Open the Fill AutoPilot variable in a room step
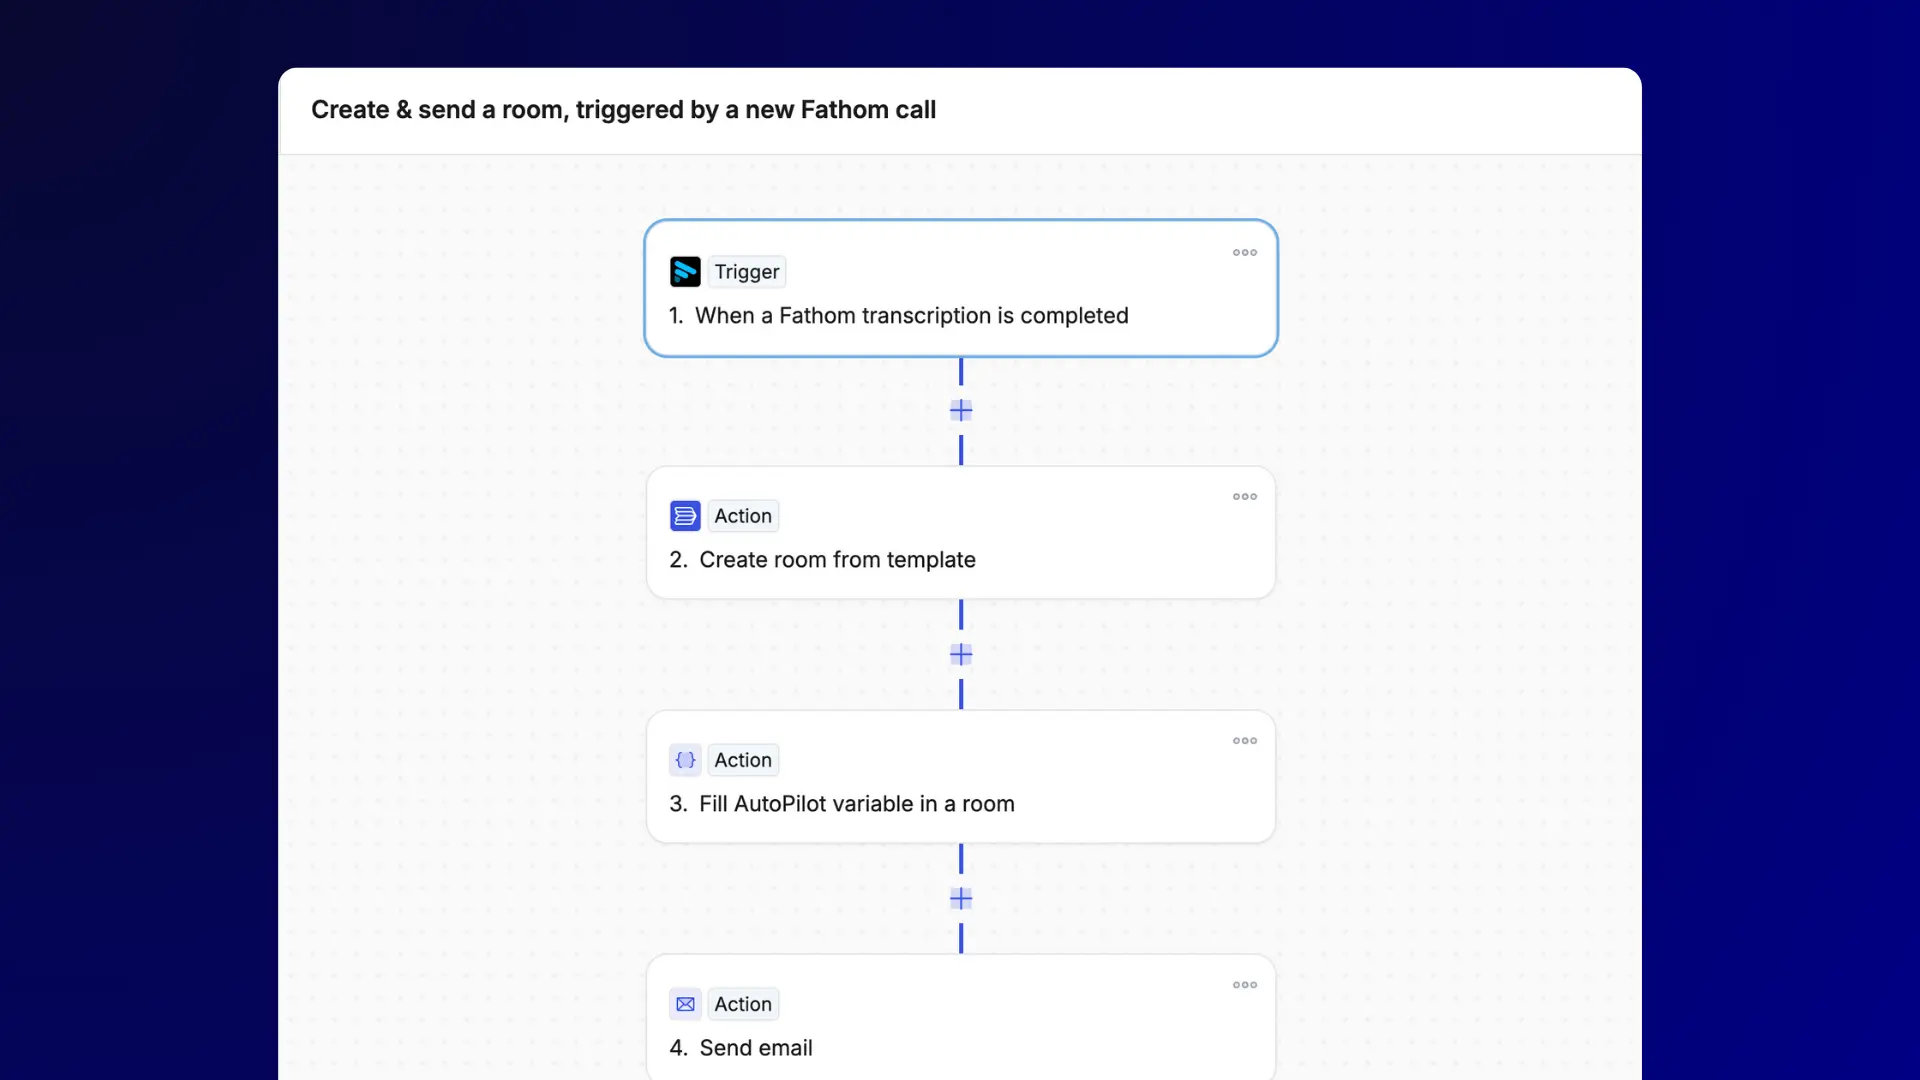1920x1080 pixels. point(857,803)
